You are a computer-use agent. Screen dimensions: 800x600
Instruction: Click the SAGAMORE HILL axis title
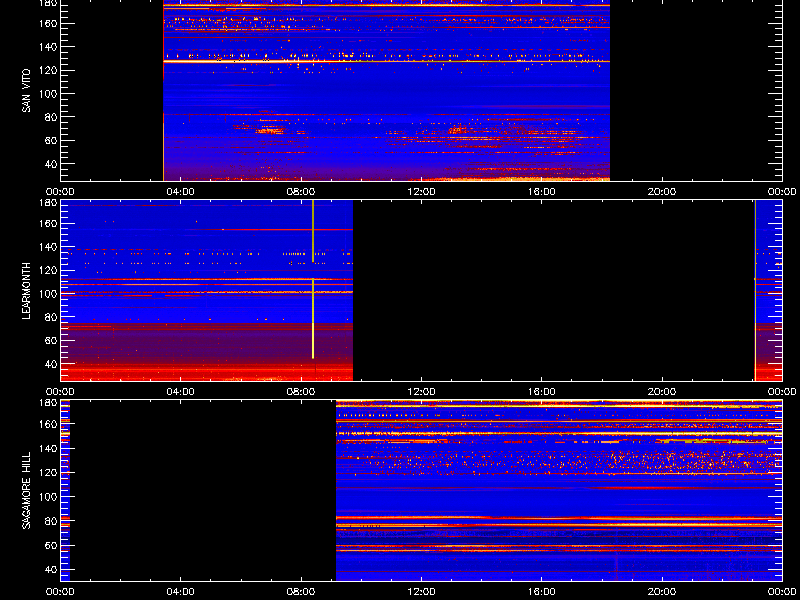(26, 490)
